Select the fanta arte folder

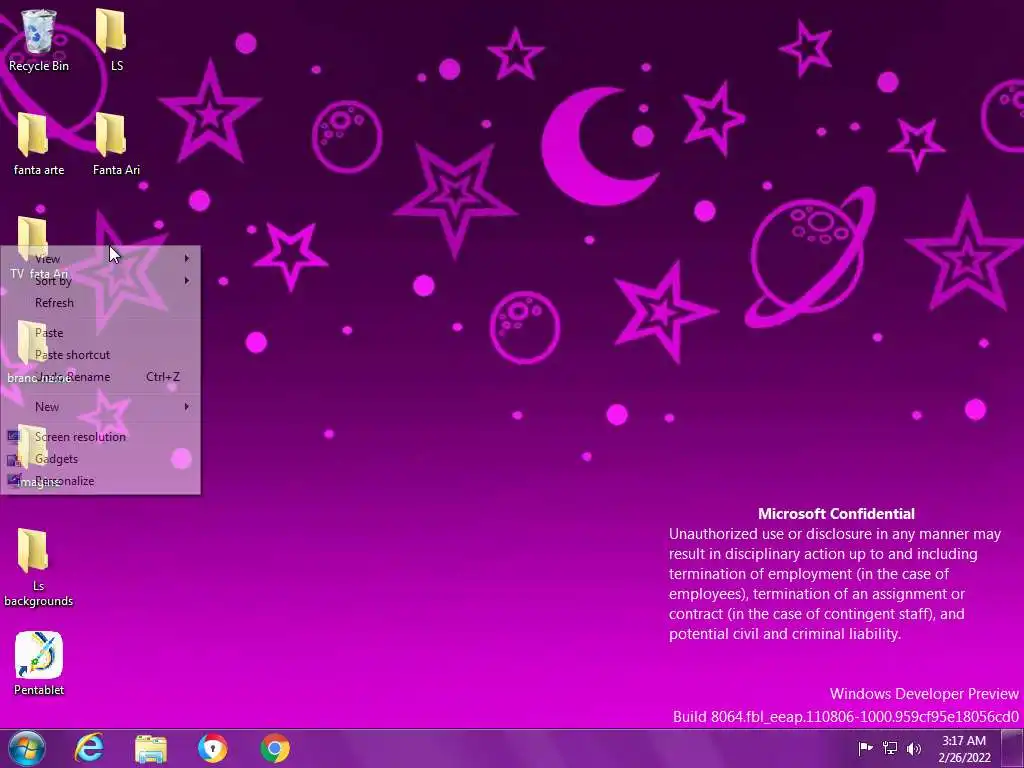coord(39,144)
